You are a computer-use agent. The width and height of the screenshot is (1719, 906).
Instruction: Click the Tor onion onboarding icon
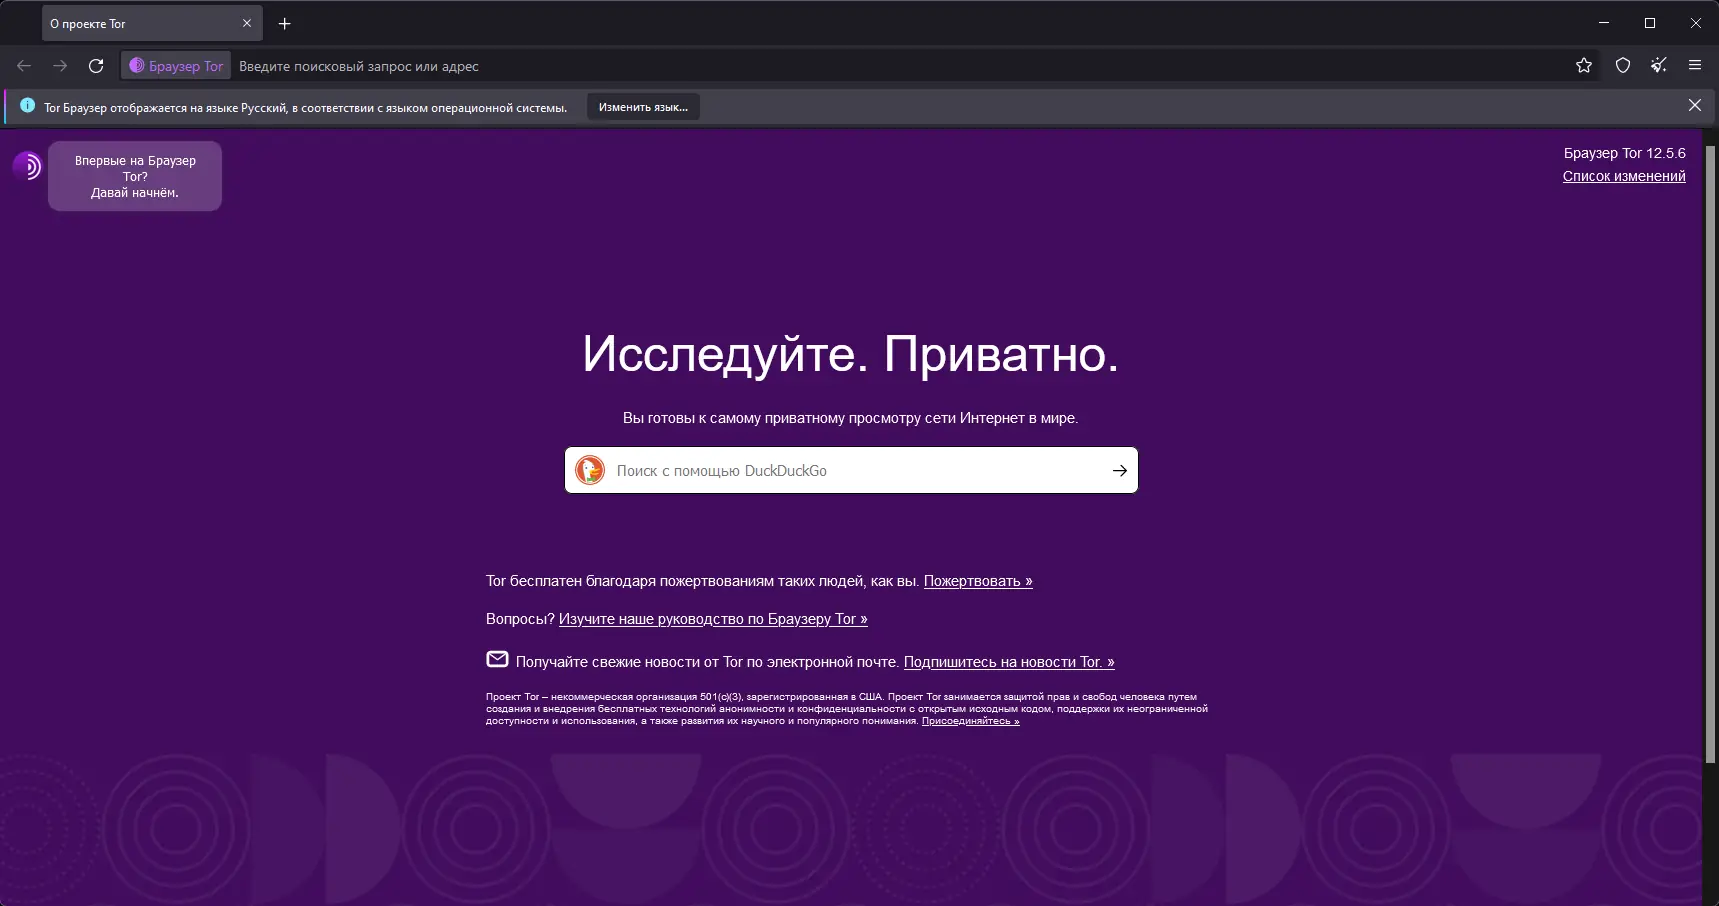coord(27,166)
